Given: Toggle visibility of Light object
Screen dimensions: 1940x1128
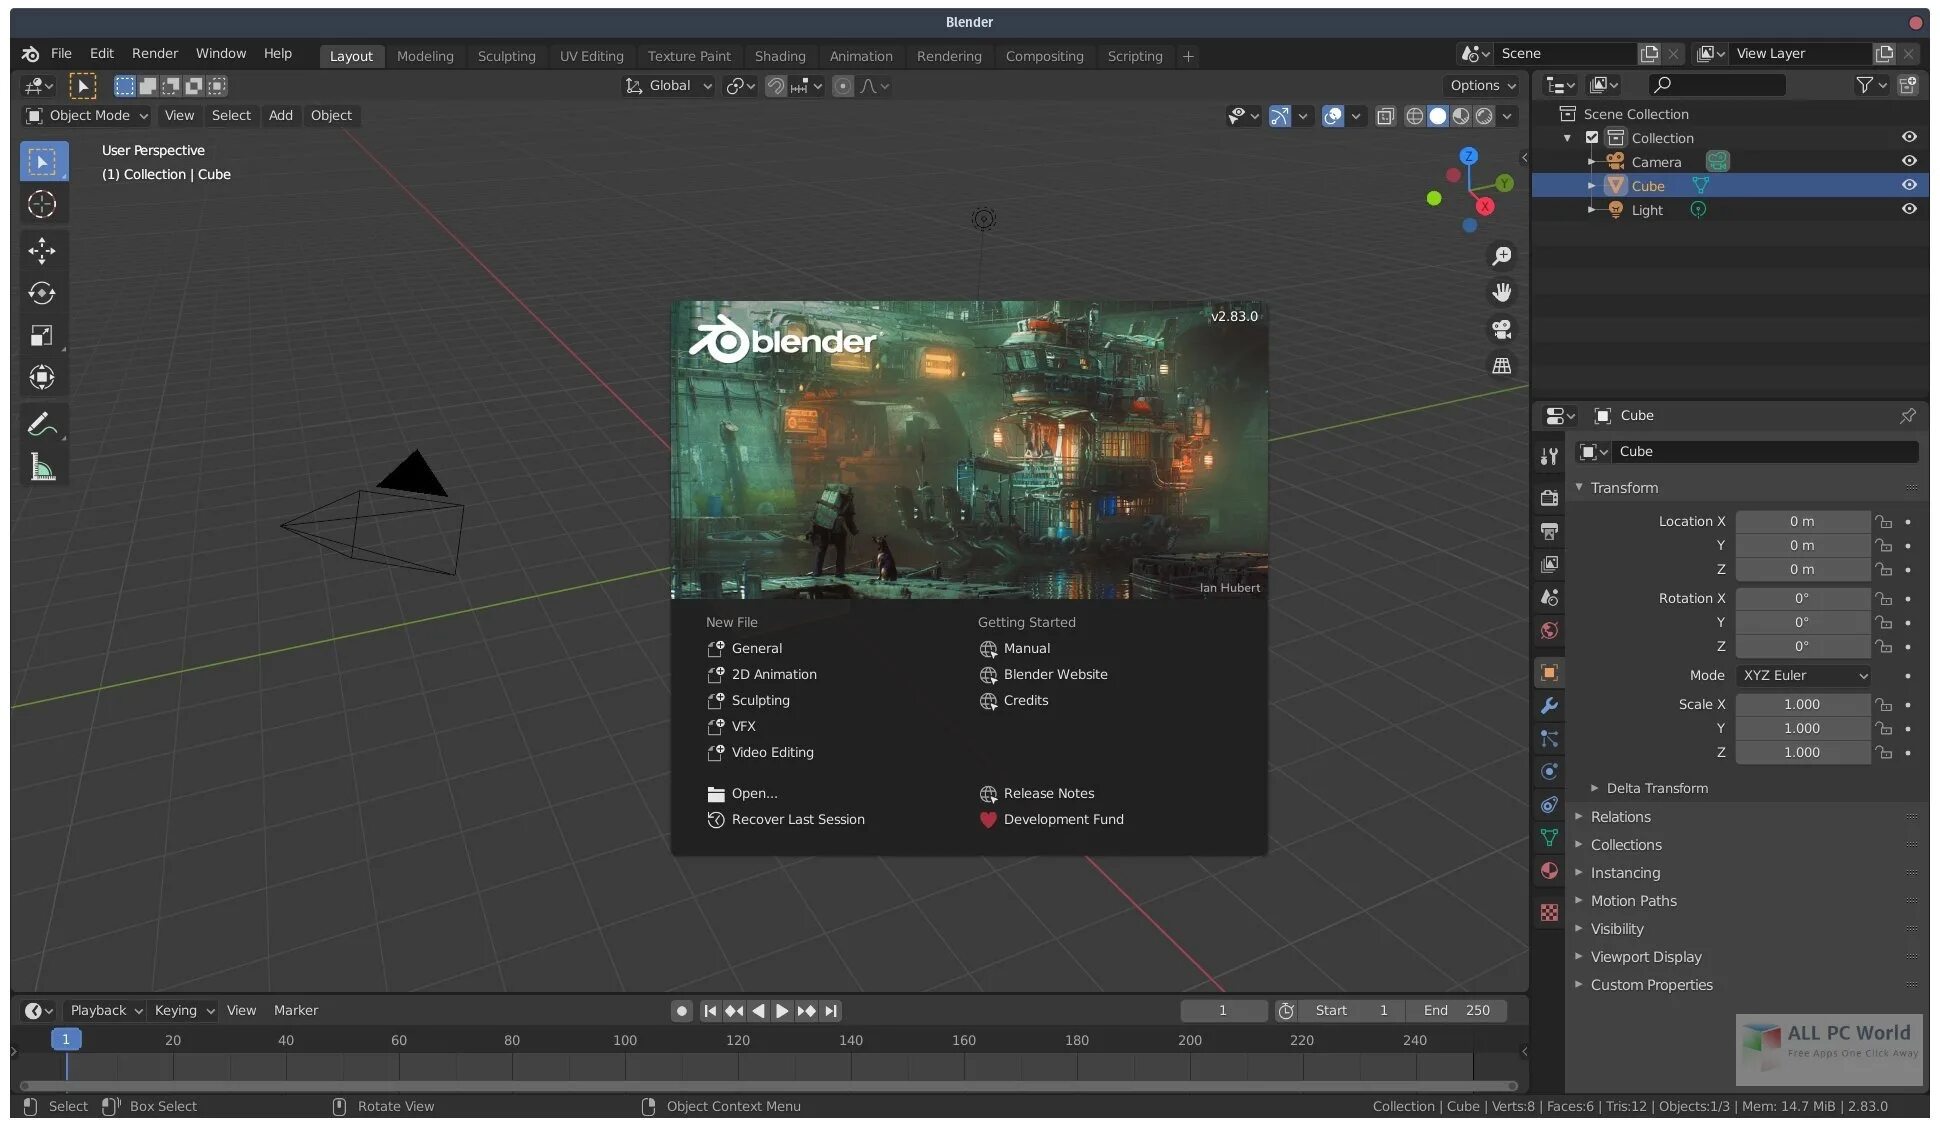Looking at the screenshot, I should pos(1908,208).
